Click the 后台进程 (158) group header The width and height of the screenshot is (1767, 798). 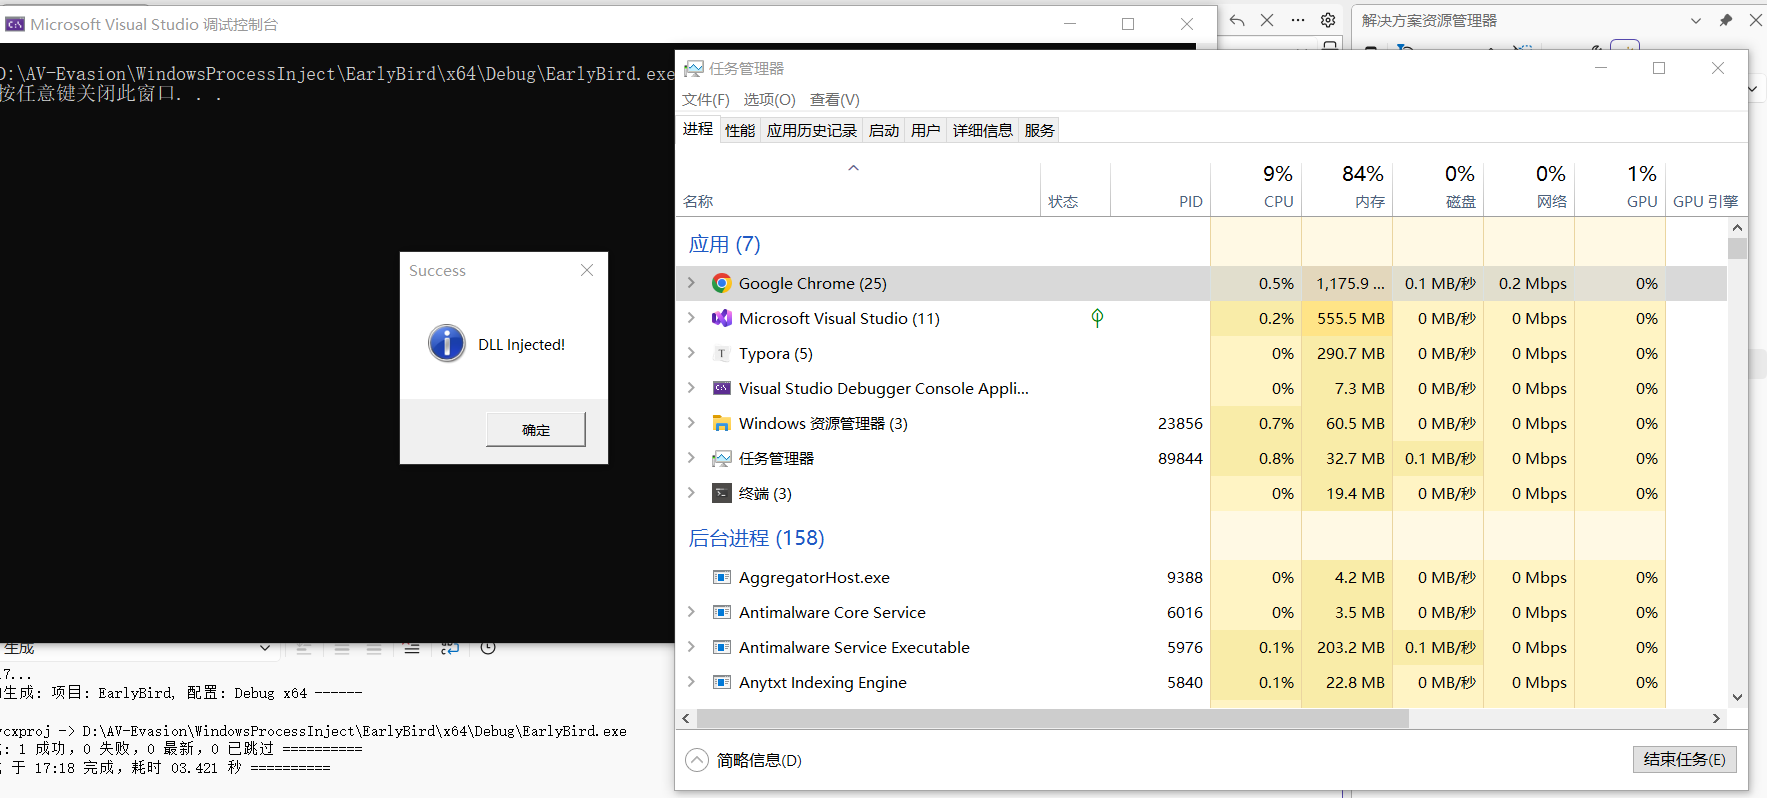tap(756, 539)
